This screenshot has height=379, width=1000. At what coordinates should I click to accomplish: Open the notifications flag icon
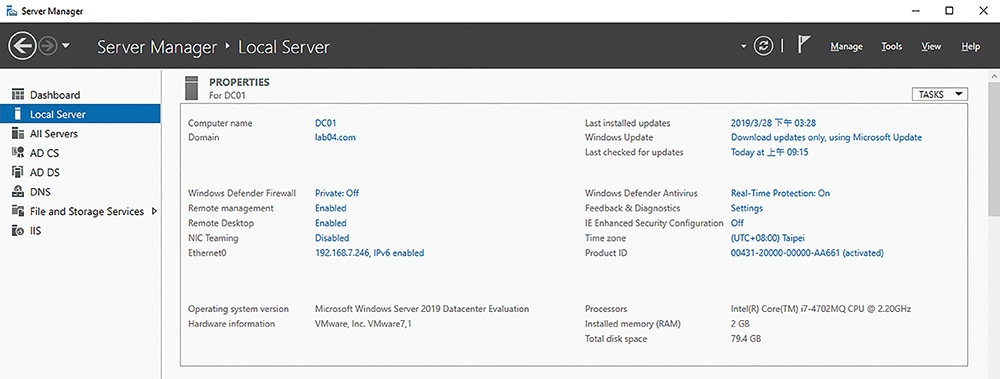pos(804,45)
